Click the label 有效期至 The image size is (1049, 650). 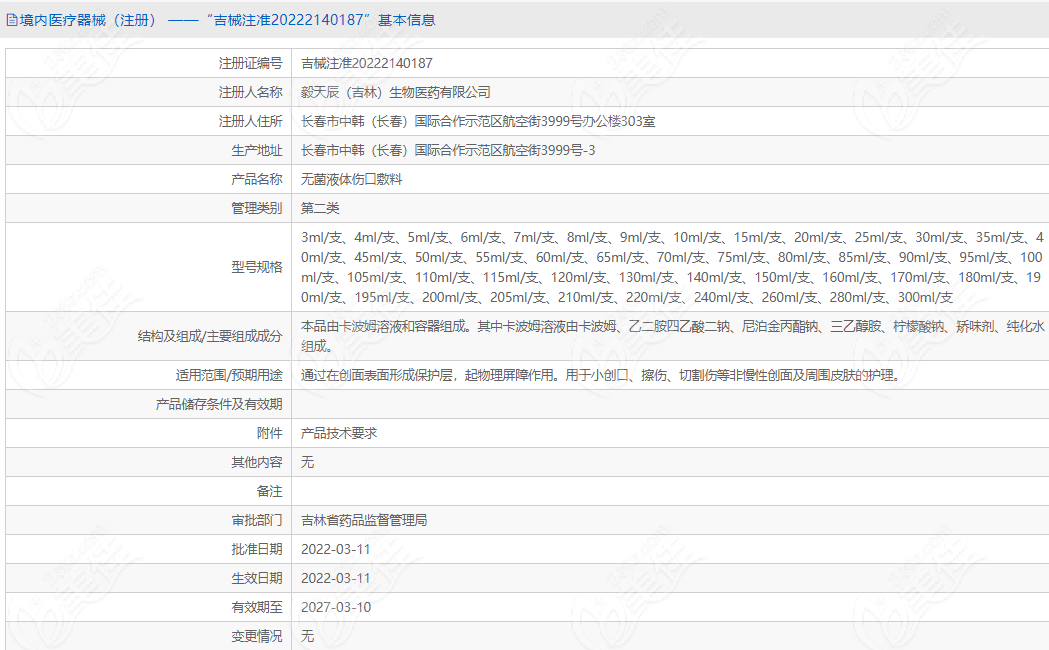coord(257,607)
